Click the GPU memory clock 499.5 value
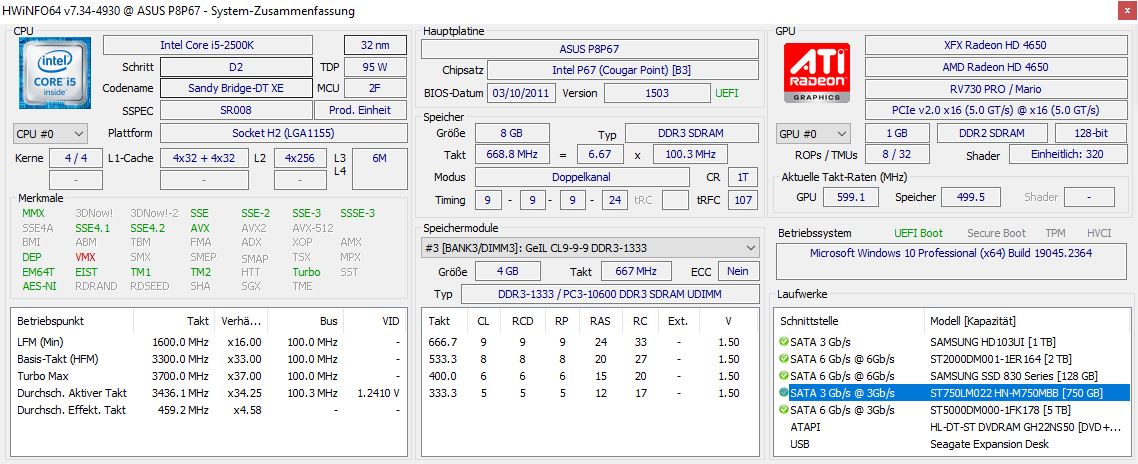 (x=970, y=197)
